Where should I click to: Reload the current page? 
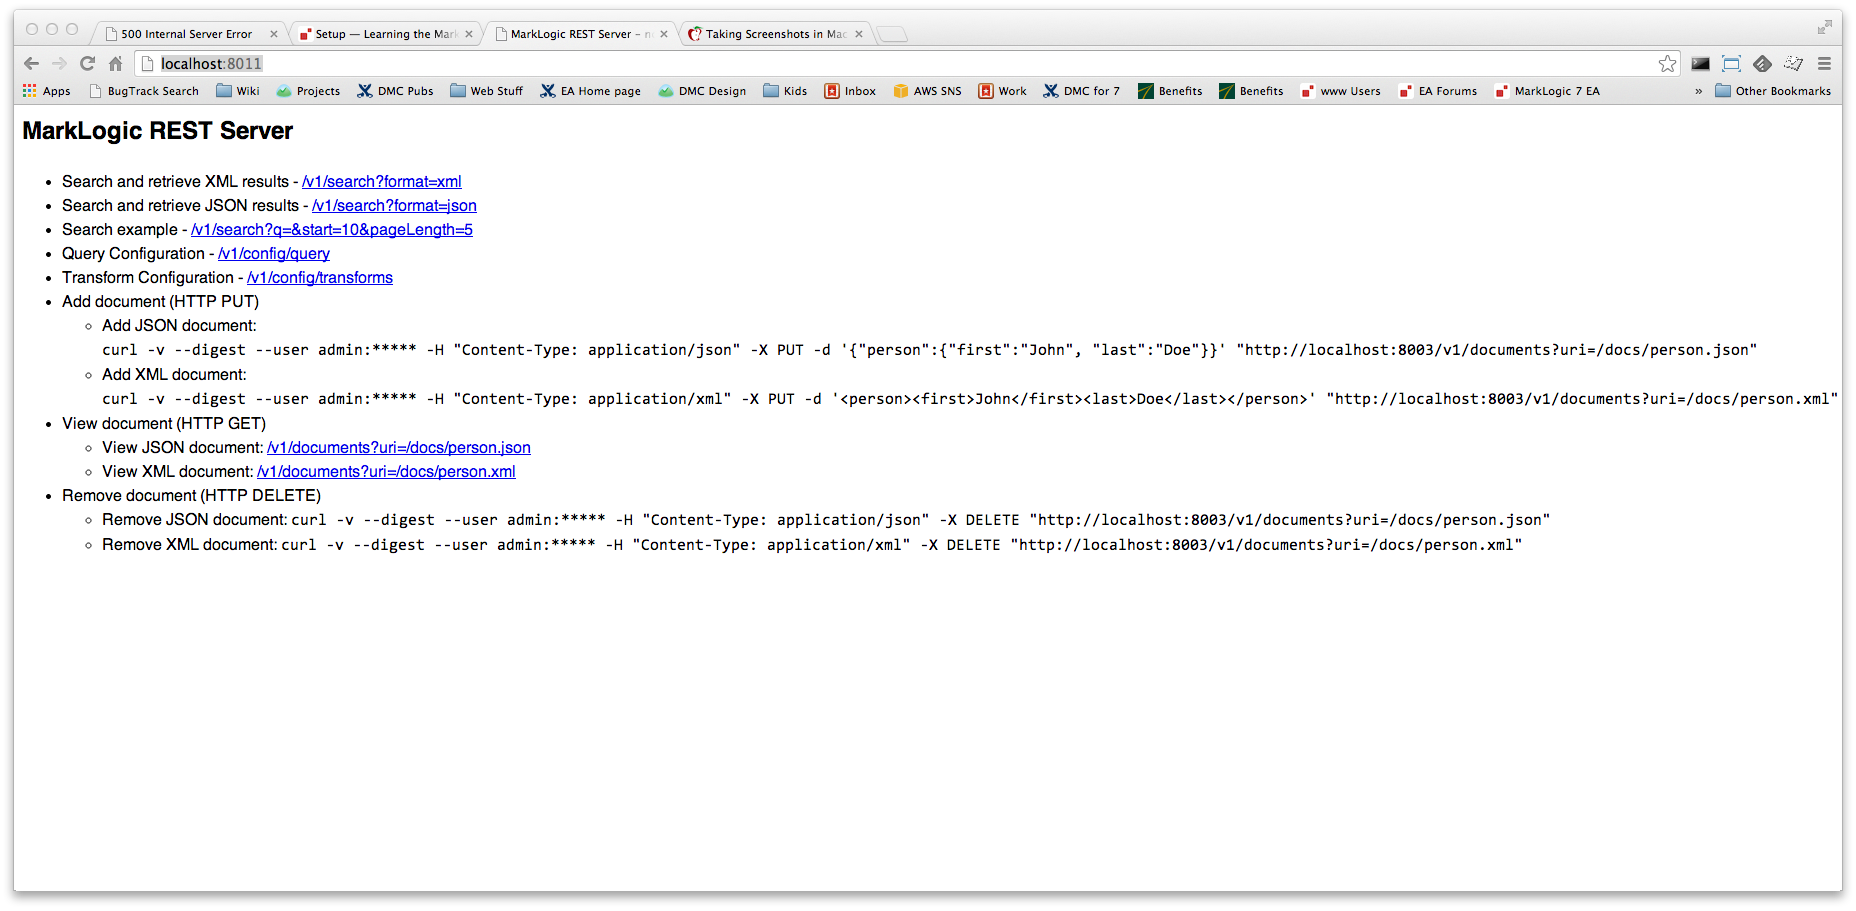[87, 64]
